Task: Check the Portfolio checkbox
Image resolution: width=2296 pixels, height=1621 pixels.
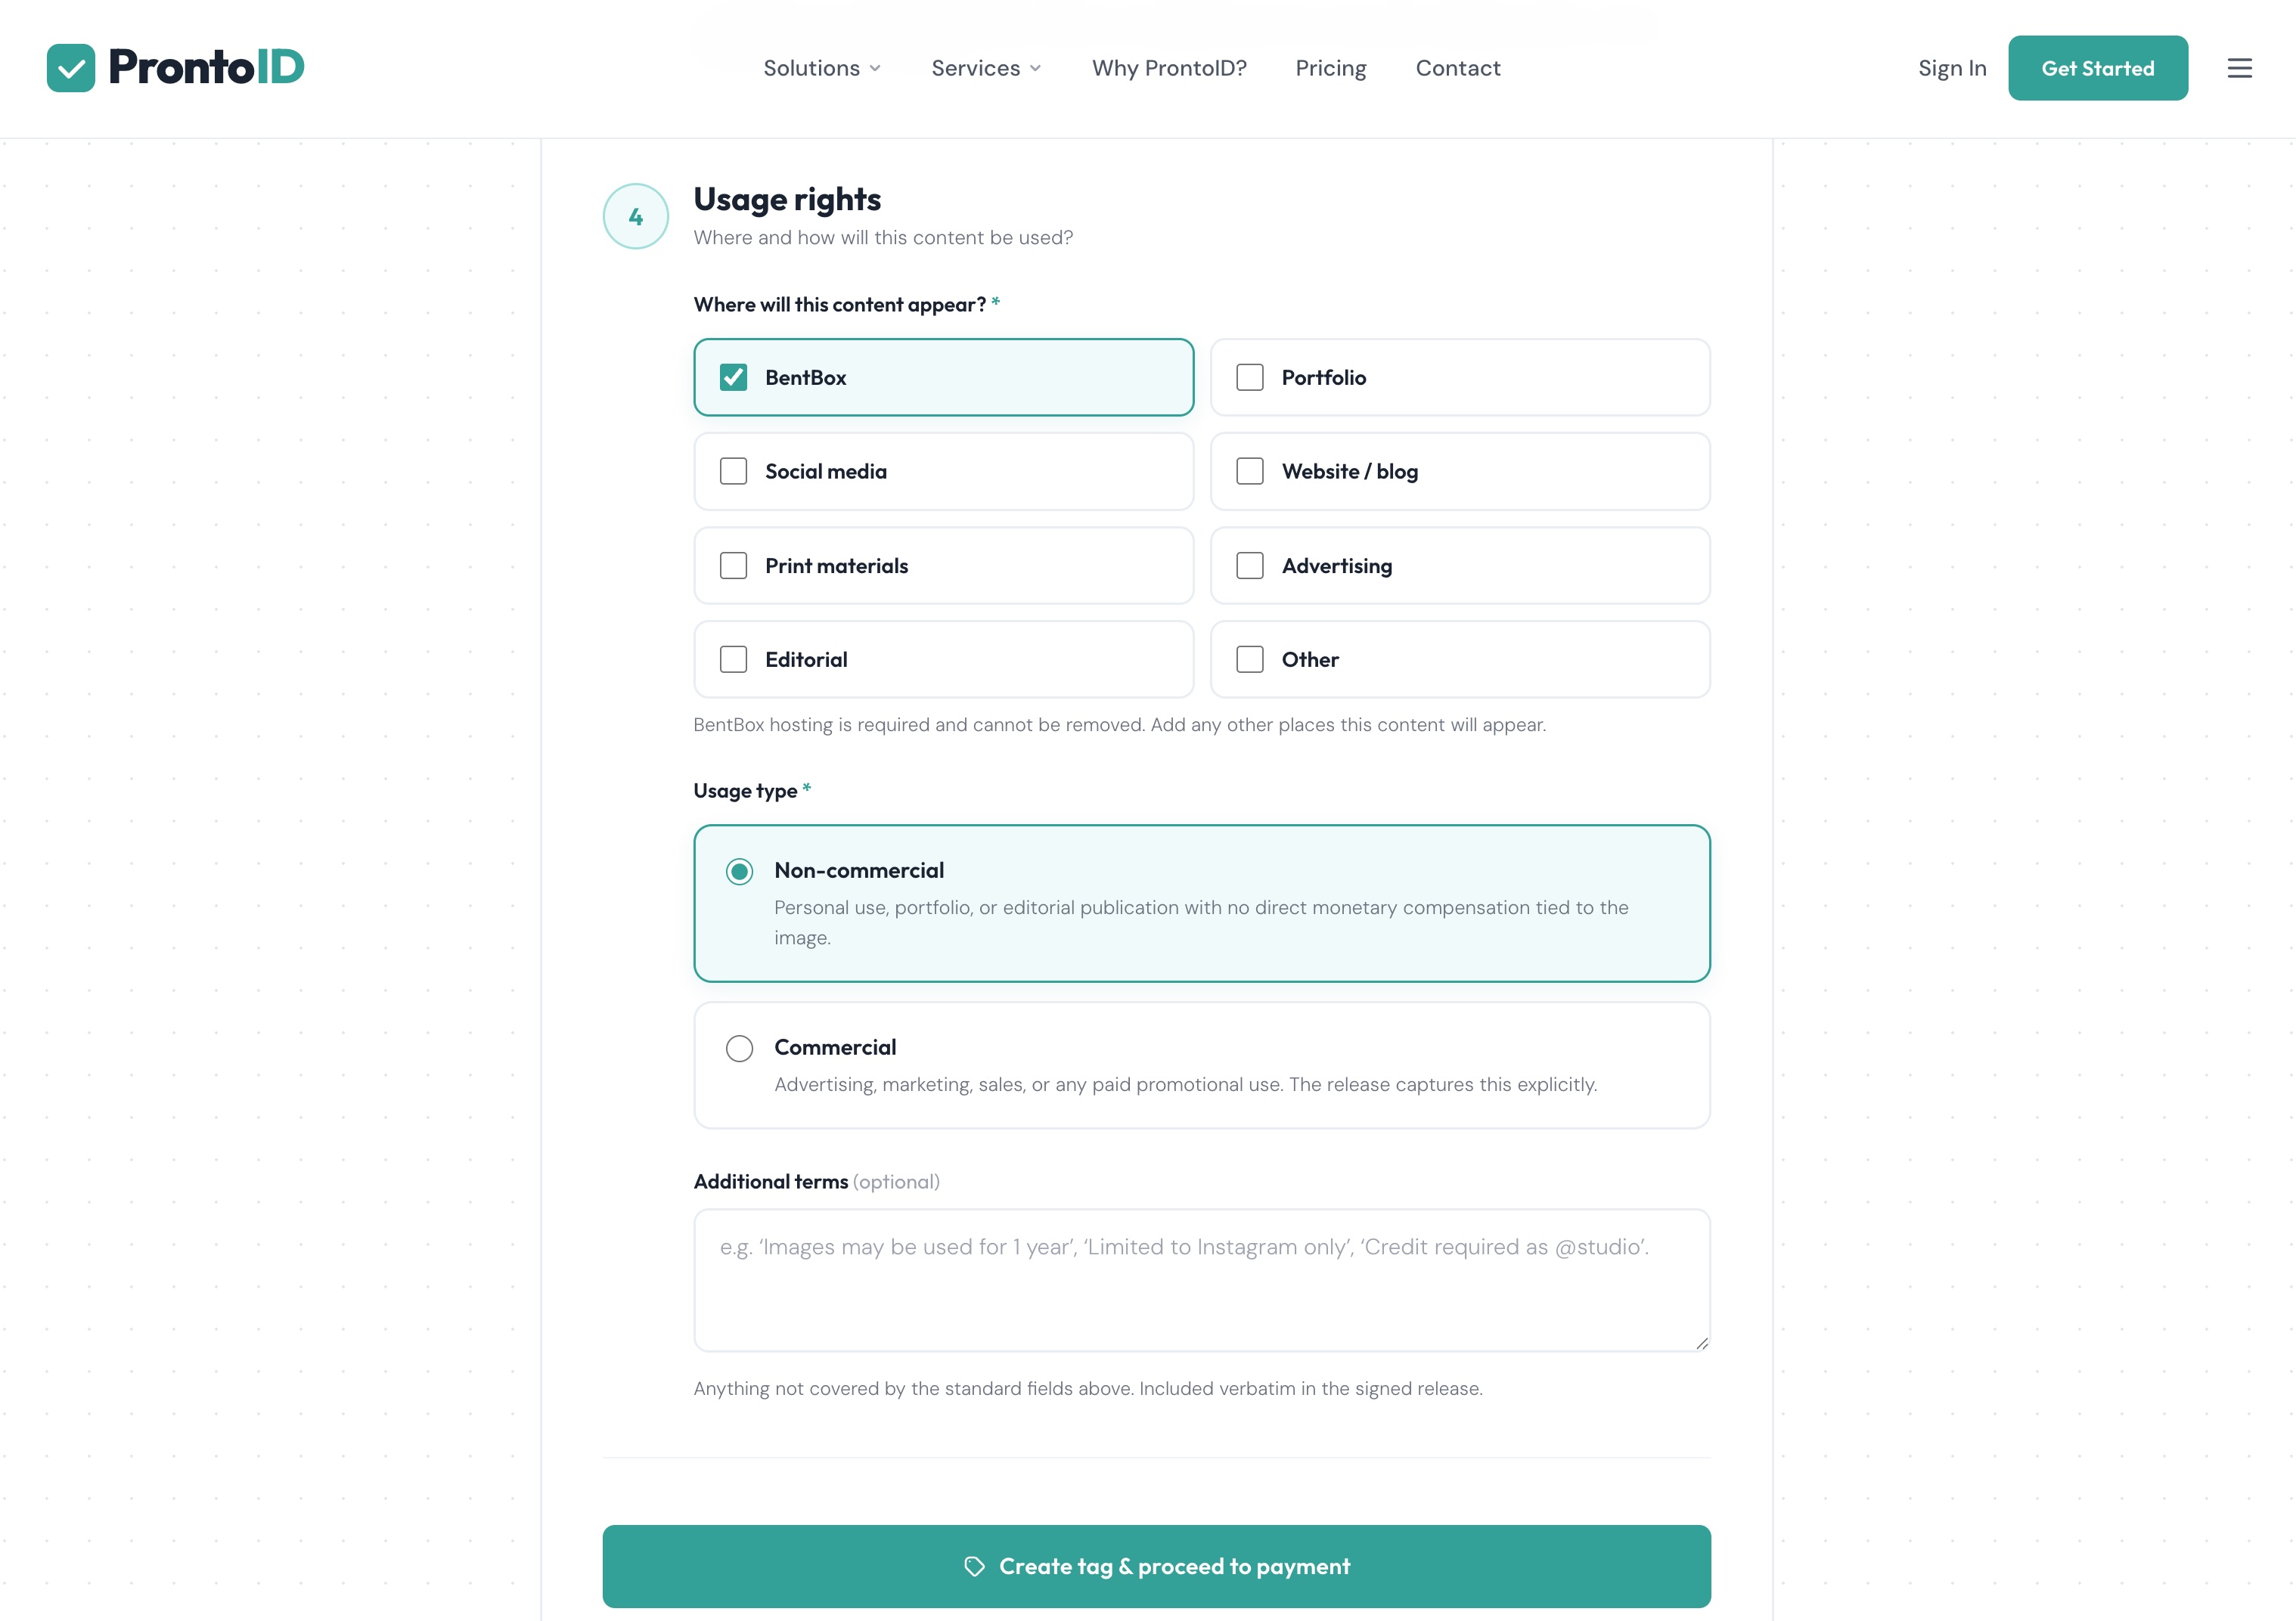Action: click(x=1249, y=377)
